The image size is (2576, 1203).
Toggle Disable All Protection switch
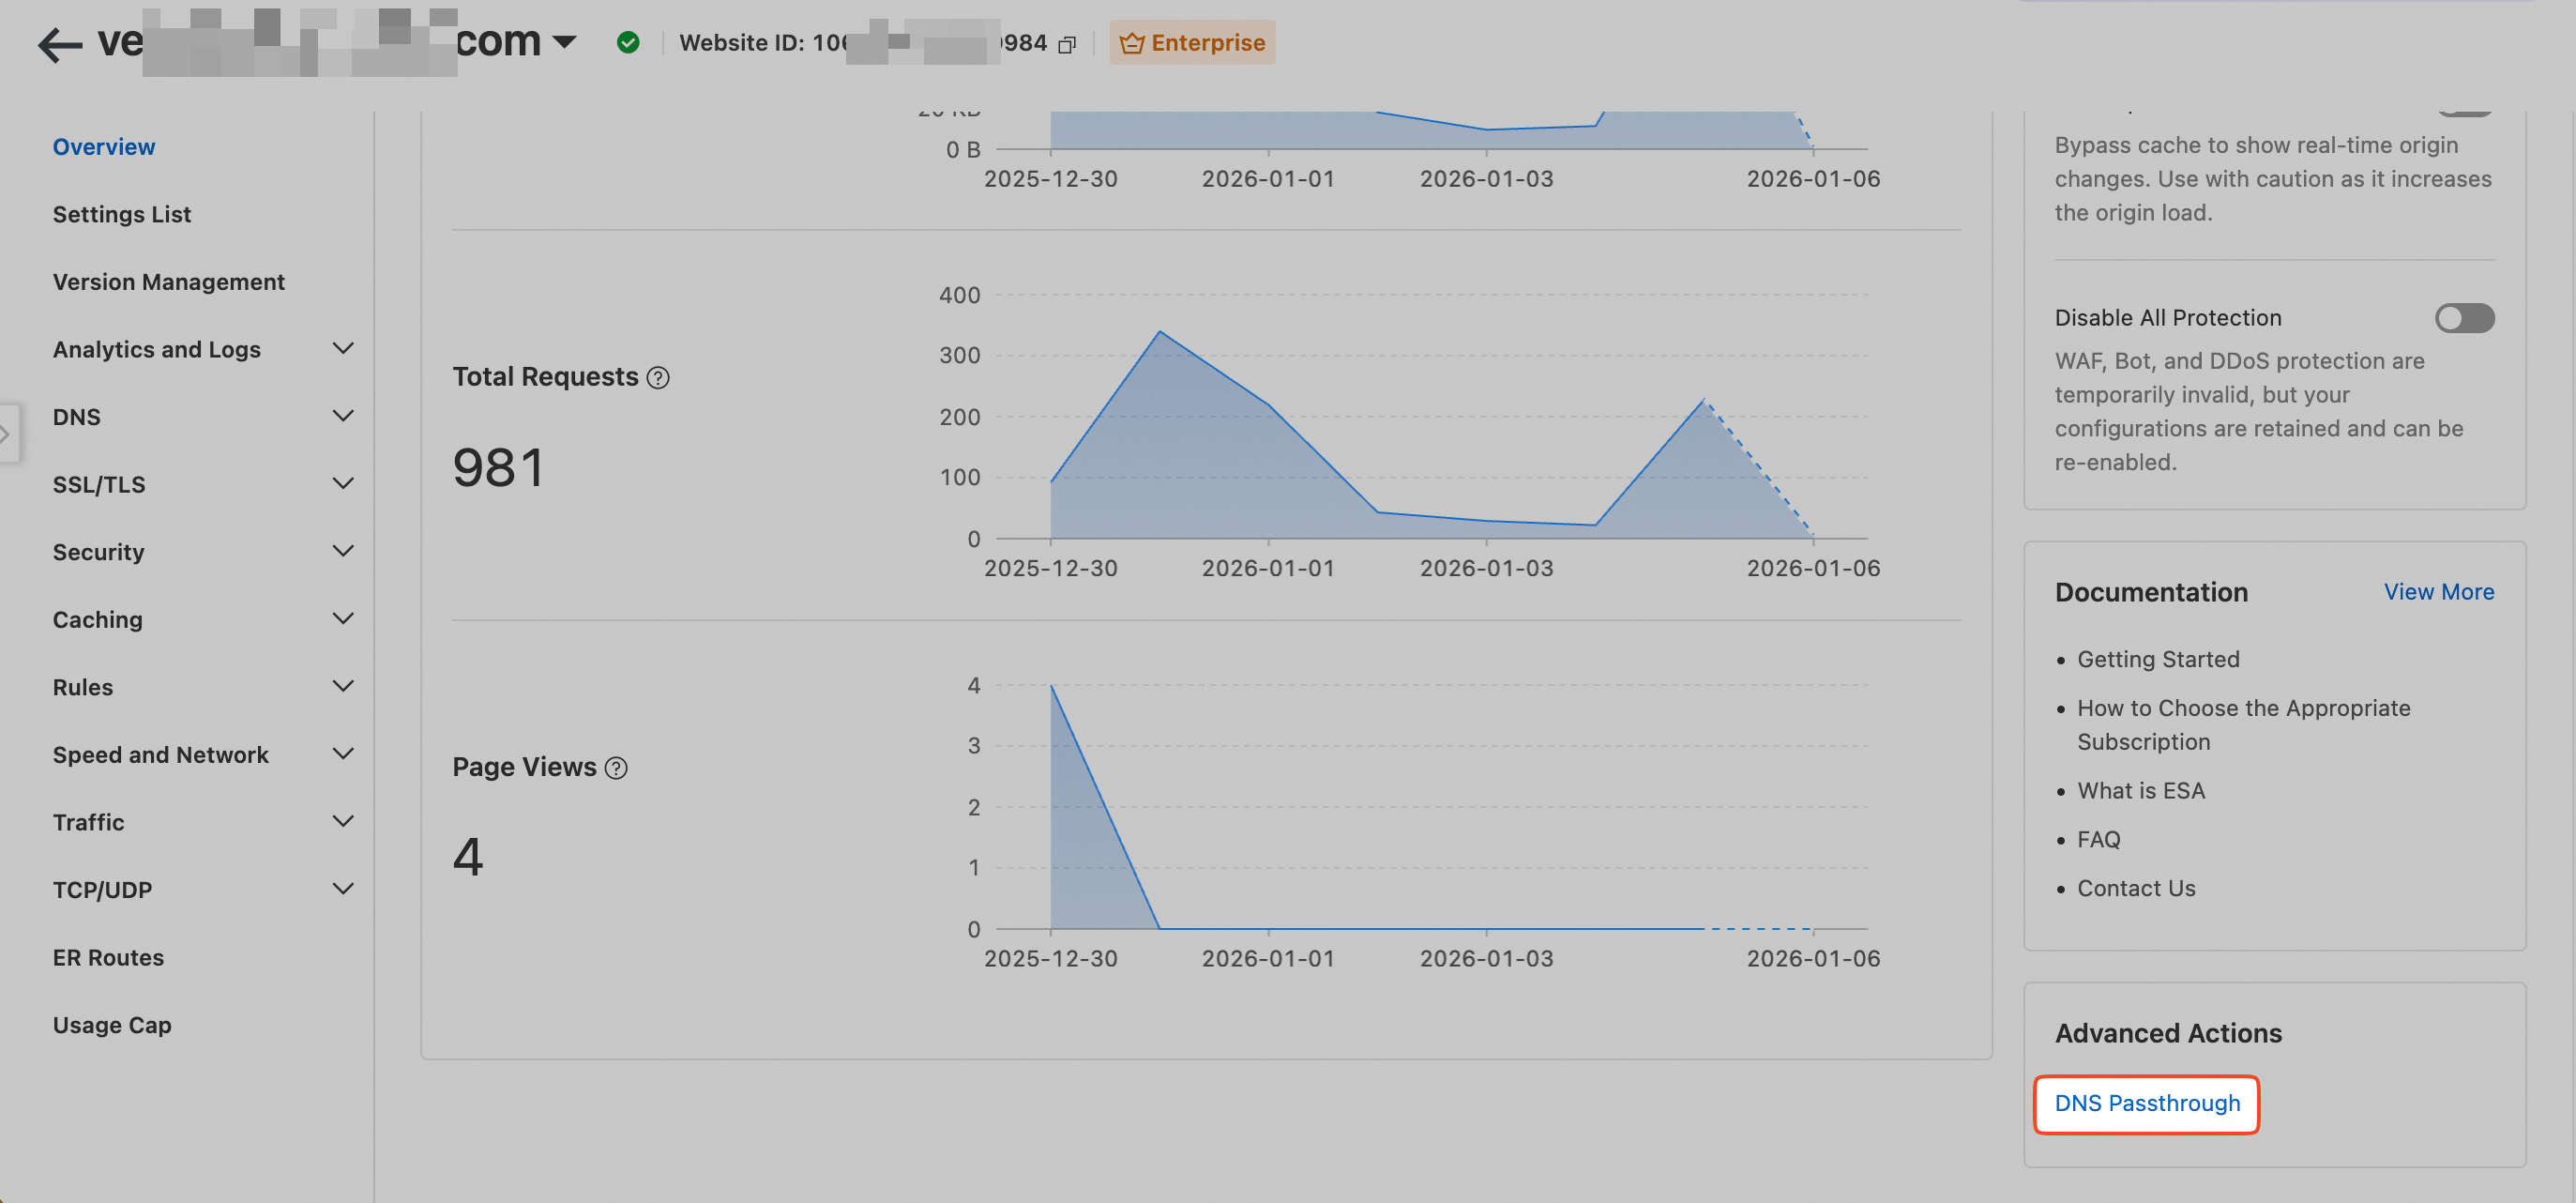[2464, 318]
